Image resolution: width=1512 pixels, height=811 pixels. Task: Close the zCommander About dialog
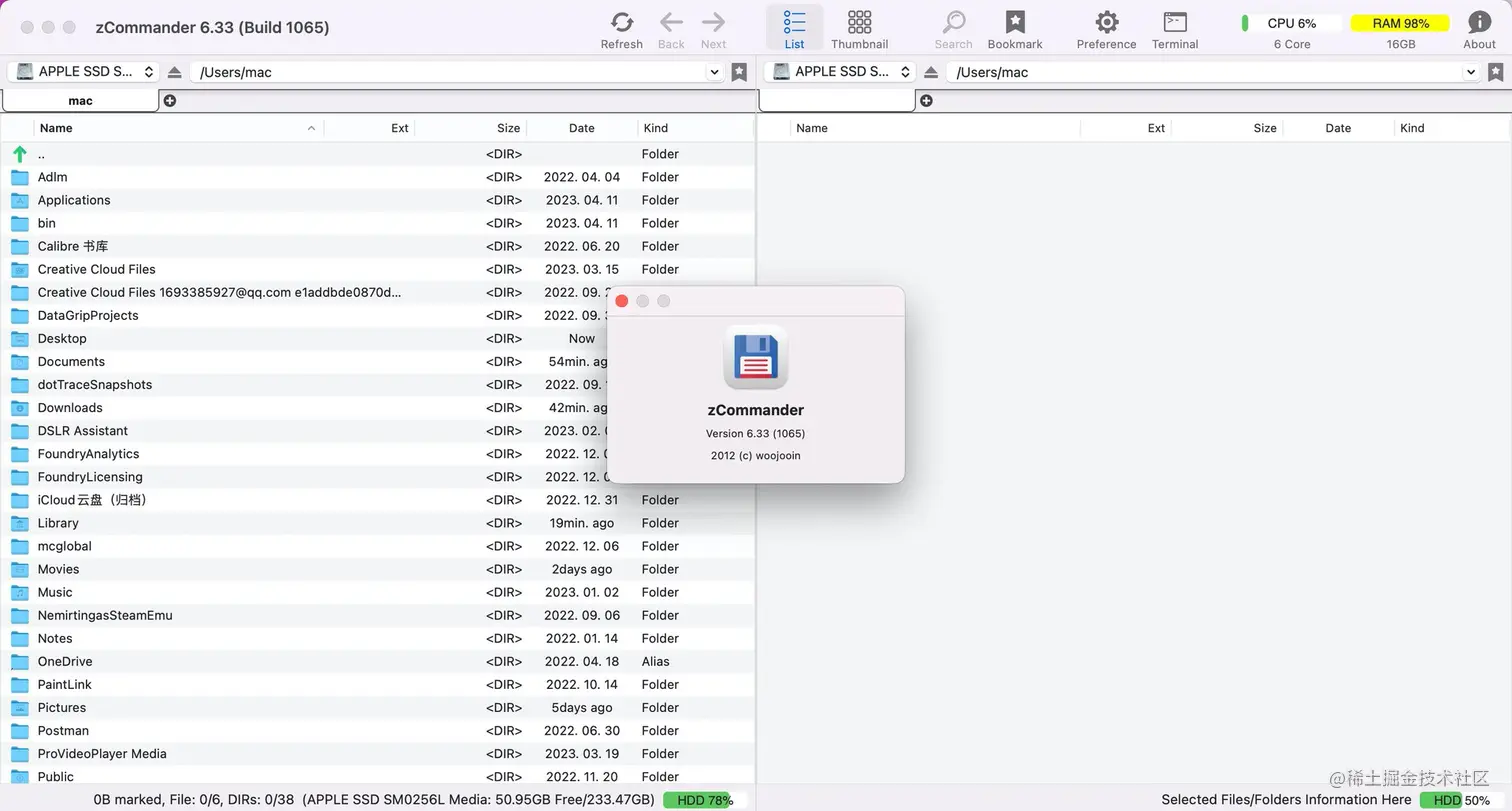pyautogui.click(x=622, y=301)
